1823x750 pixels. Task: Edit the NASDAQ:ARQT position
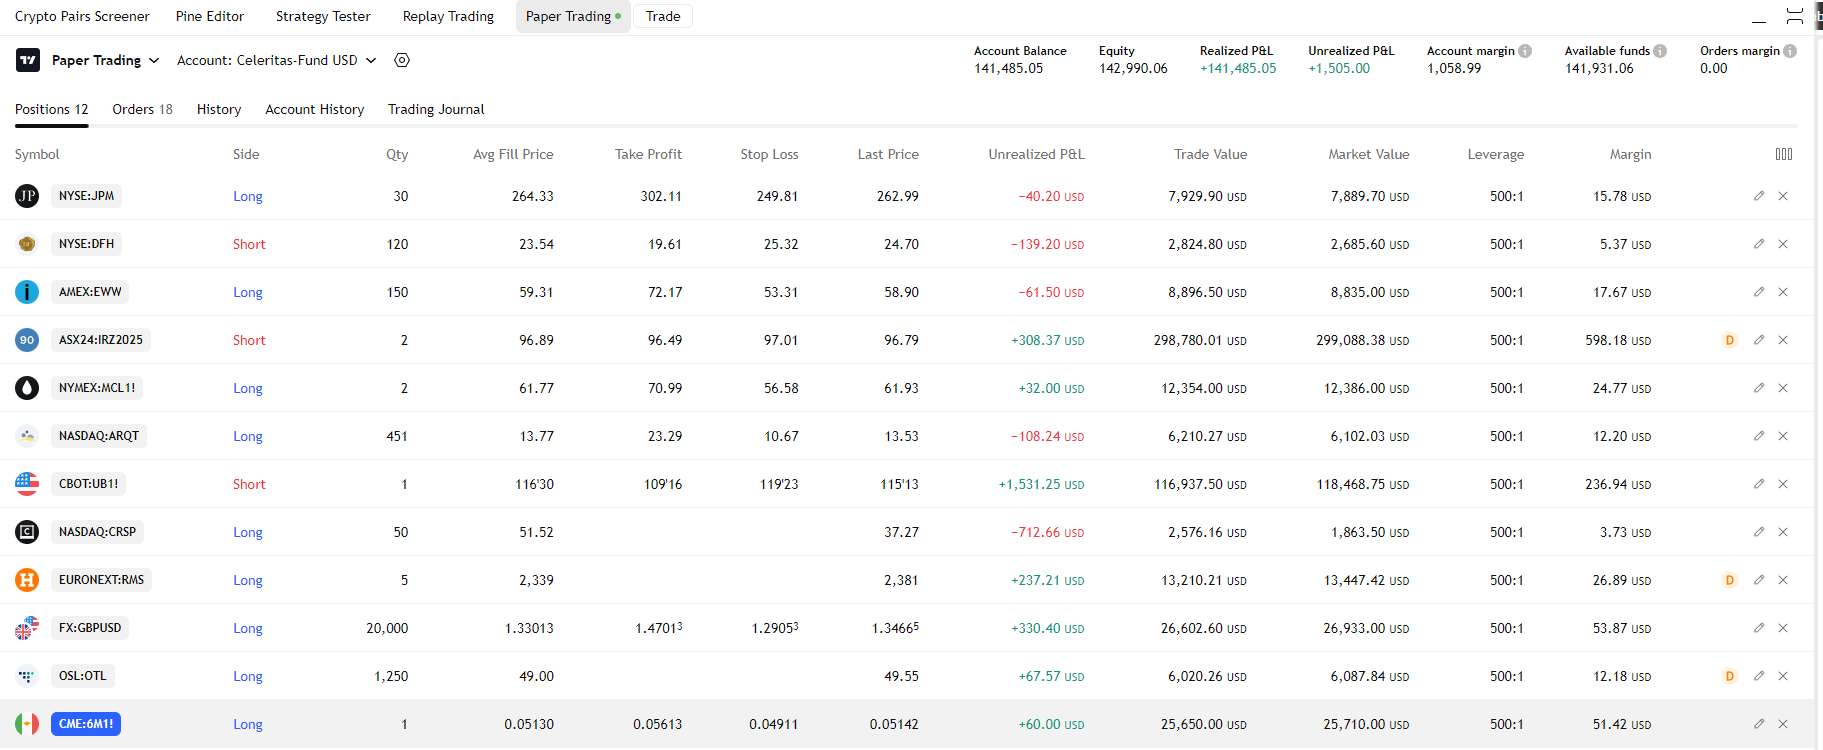coord(1759,436)
